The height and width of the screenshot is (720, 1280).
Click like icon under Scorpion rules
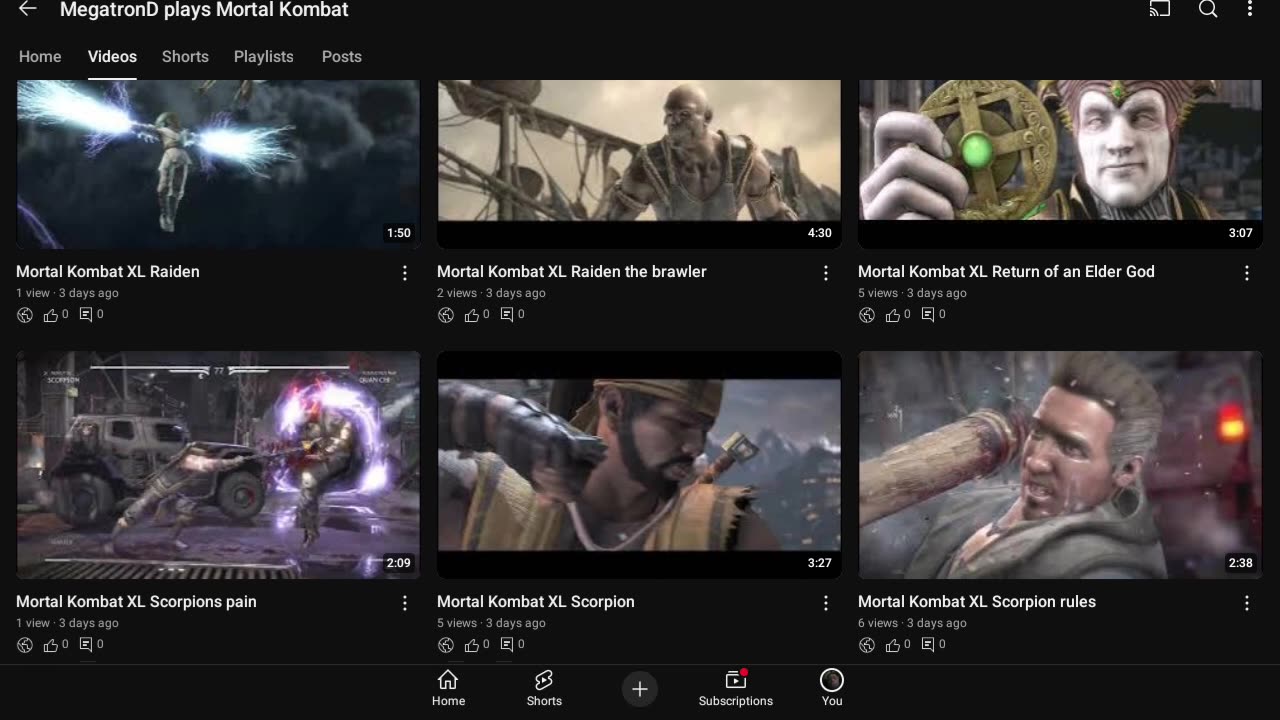pos(893,645)
